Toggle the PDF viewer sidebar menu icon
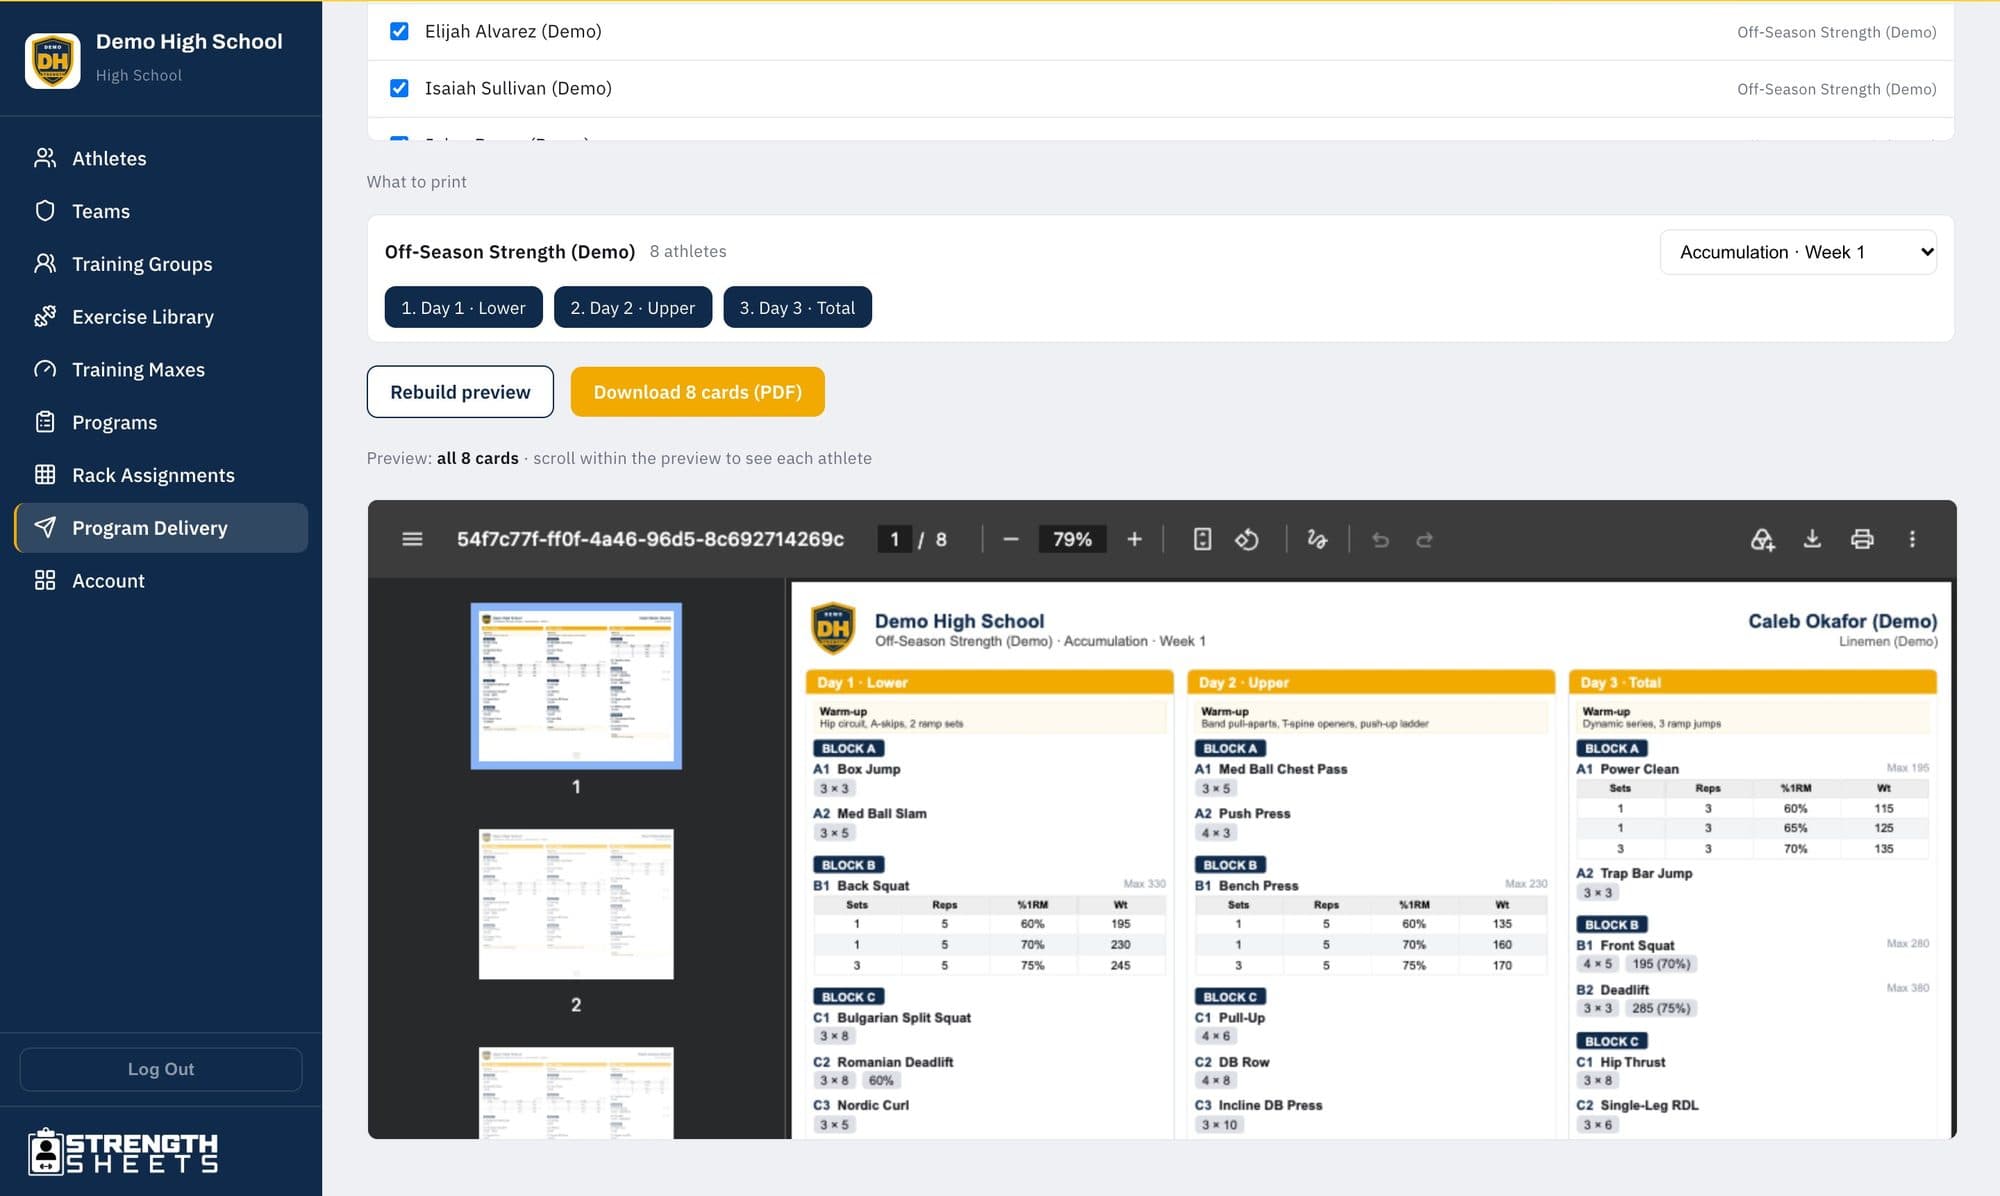The height and width of the screenshot is (1196, 2000). point(412,539)
